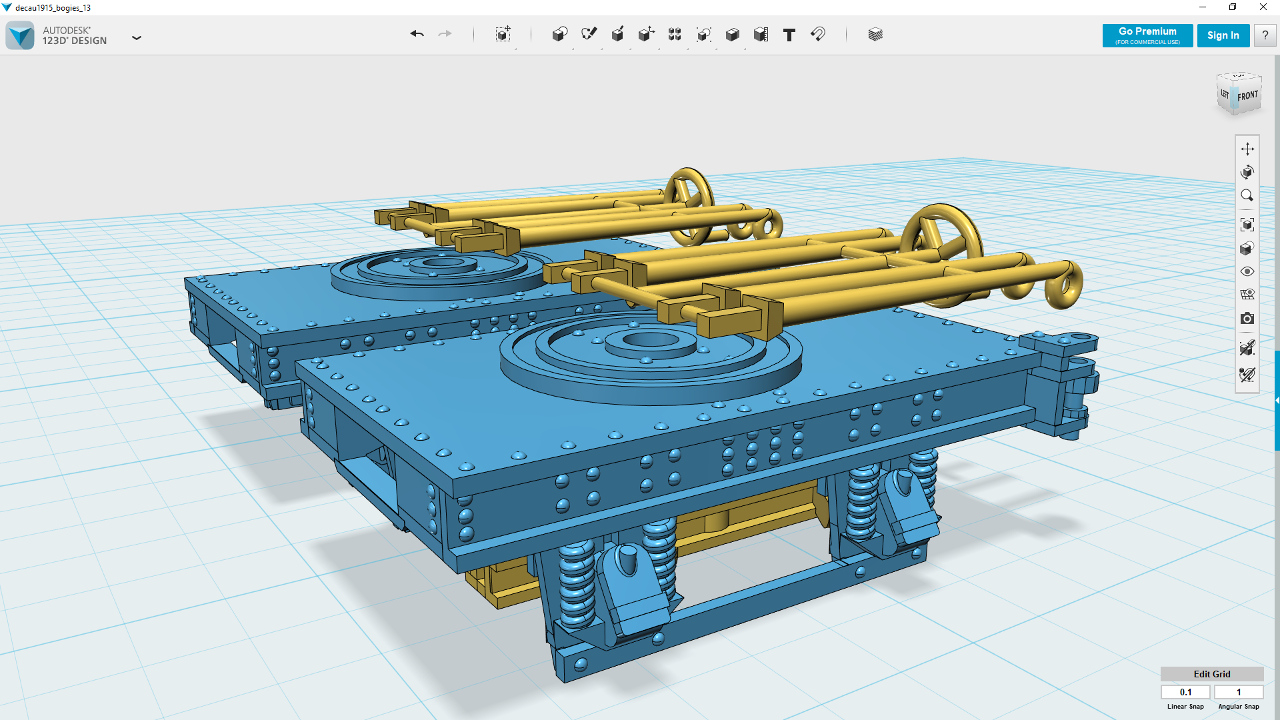Open the visual style cube icon

click(x=1247, y=248)
